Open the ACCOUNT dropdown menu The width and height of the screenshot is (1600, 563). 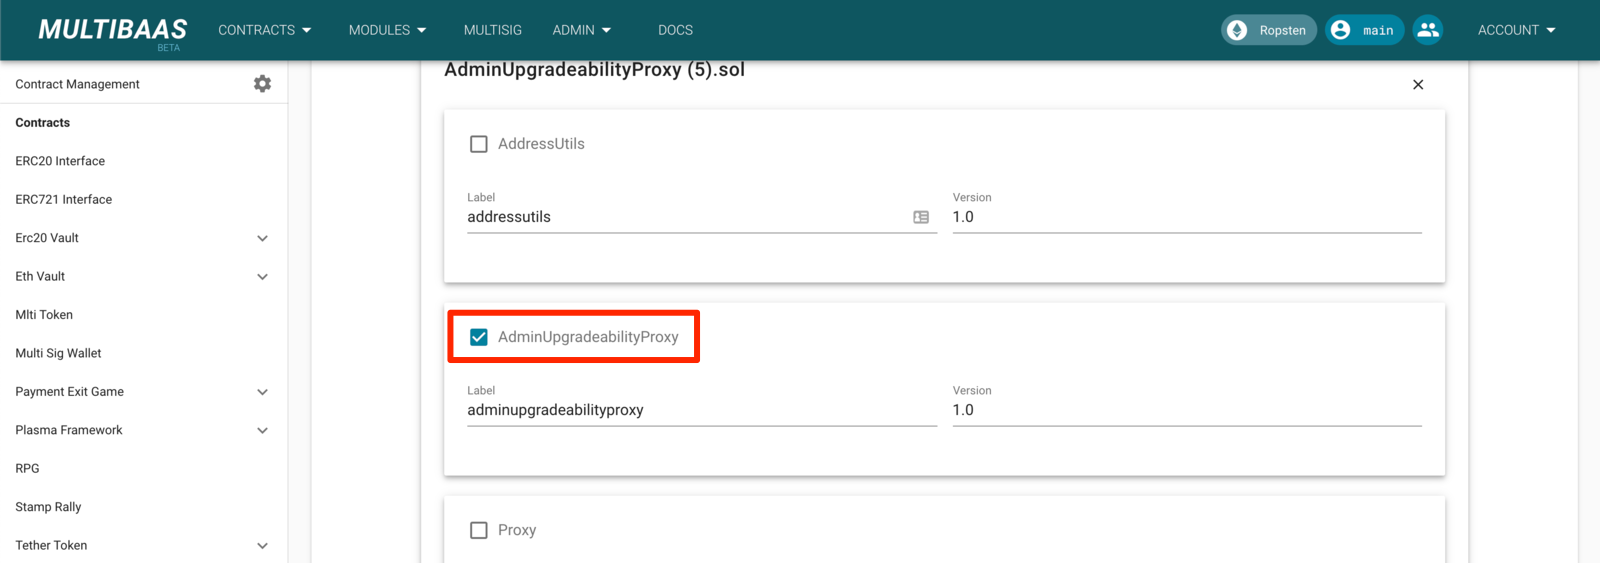coord(1517,30)
